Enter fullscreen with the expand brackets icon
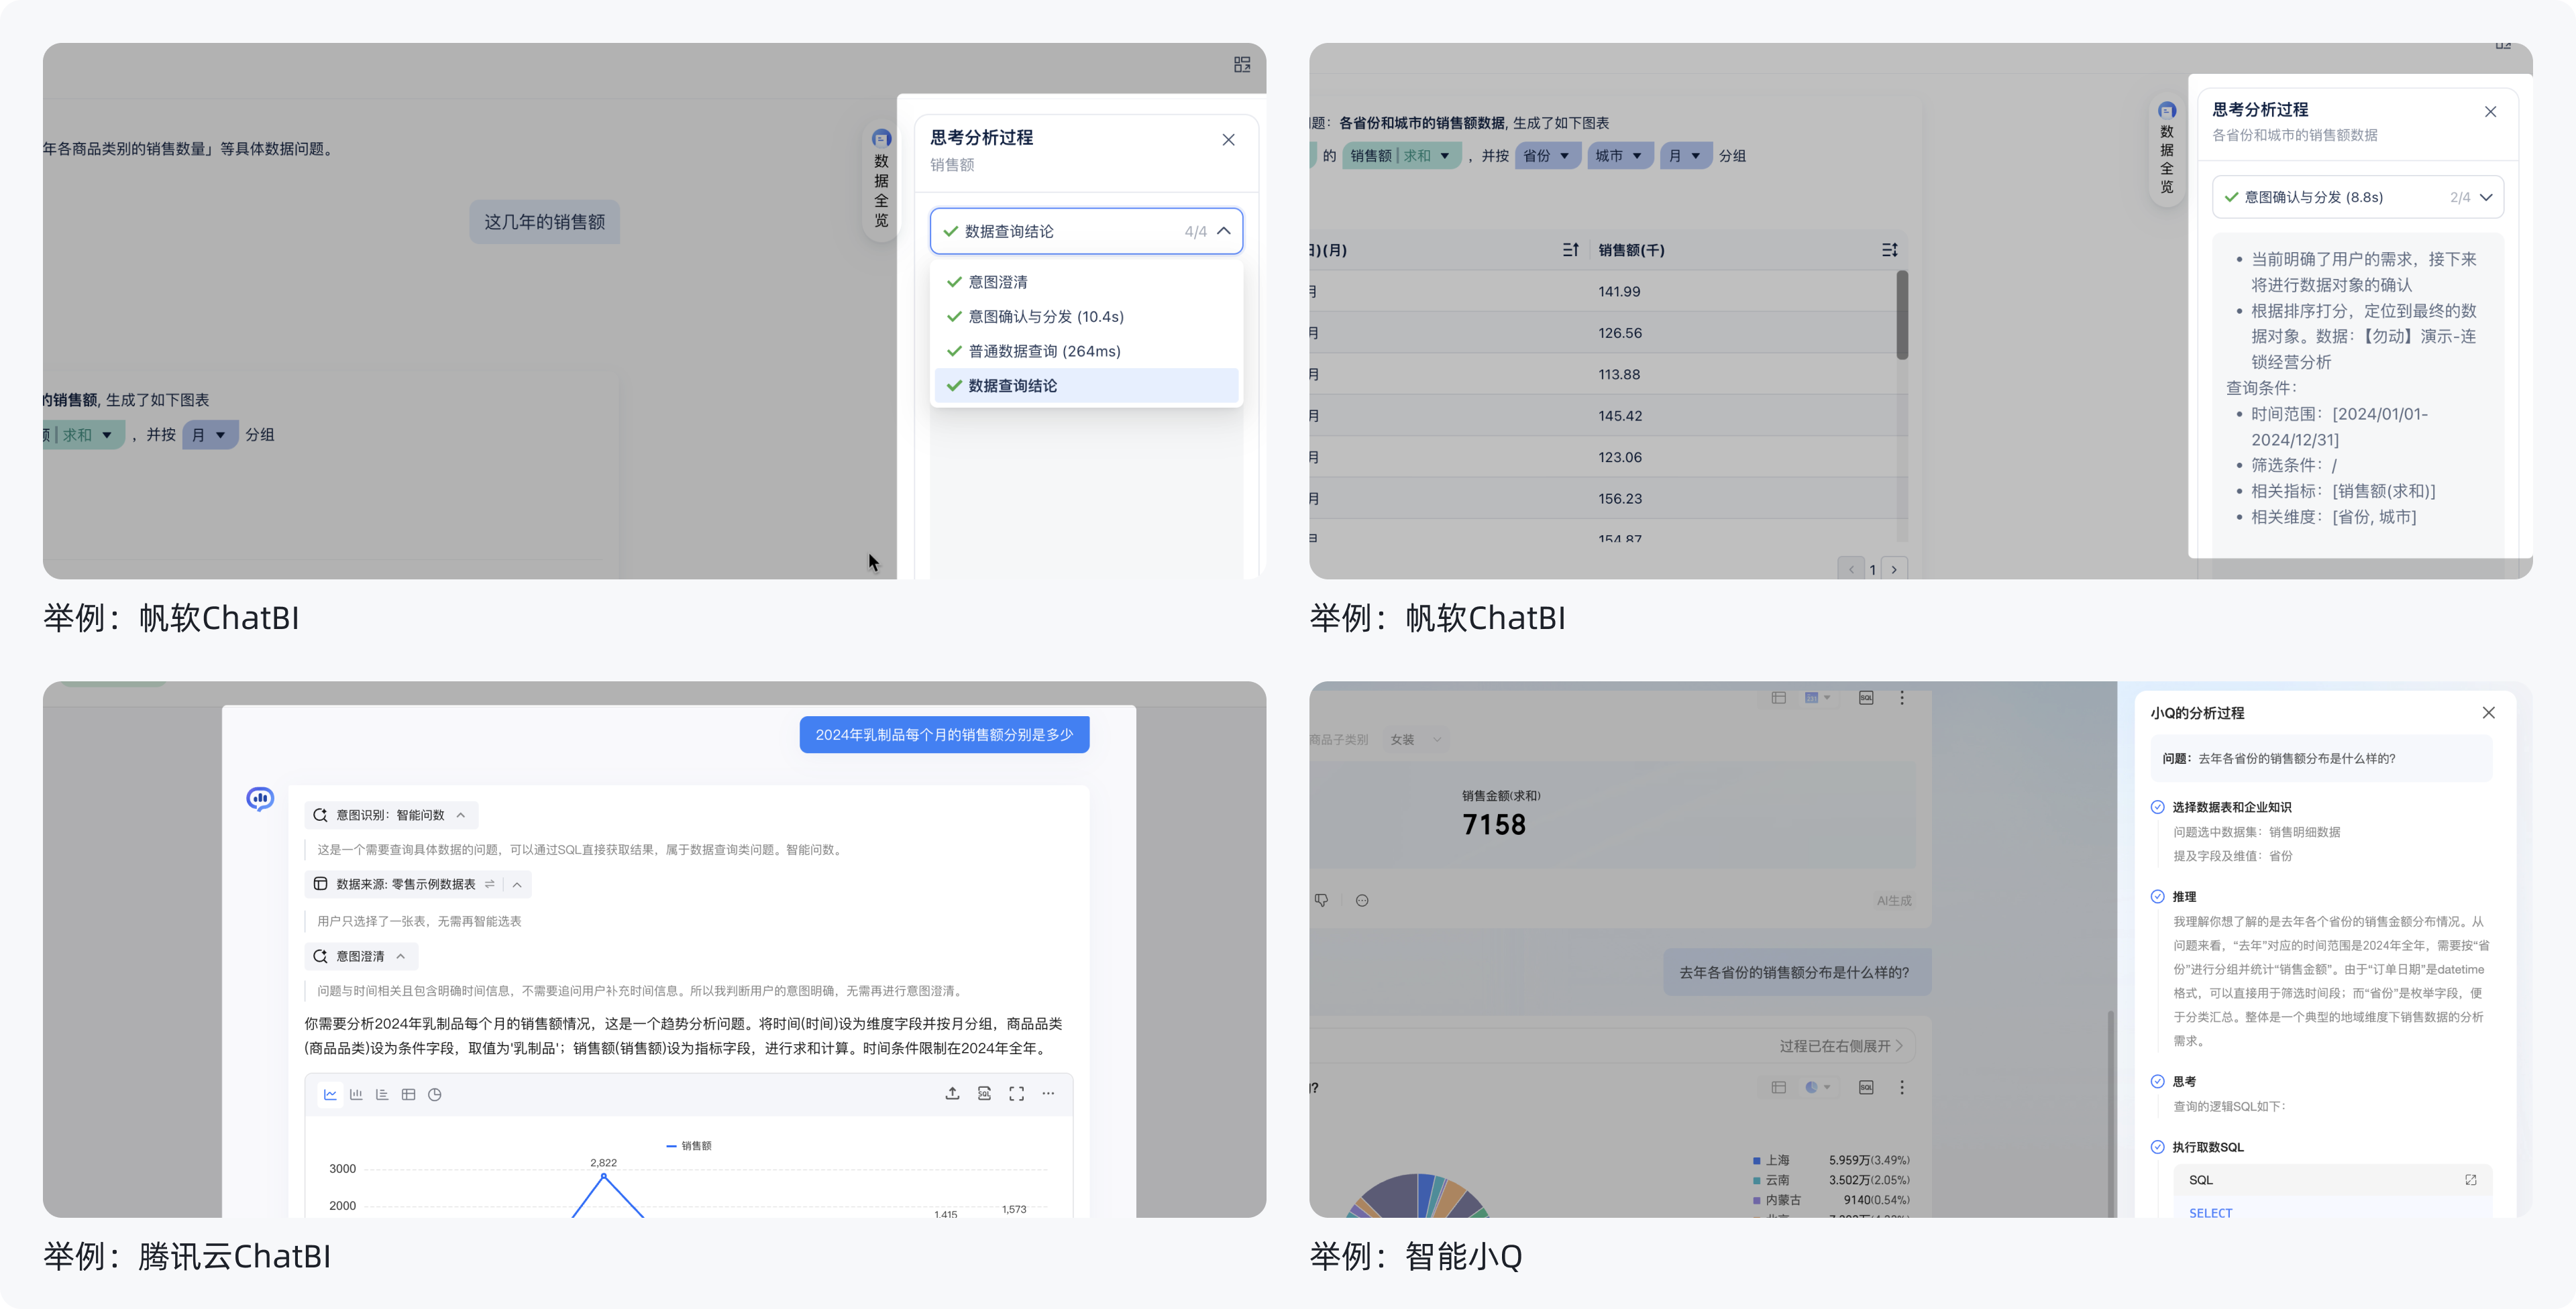 point(1017,1093)
